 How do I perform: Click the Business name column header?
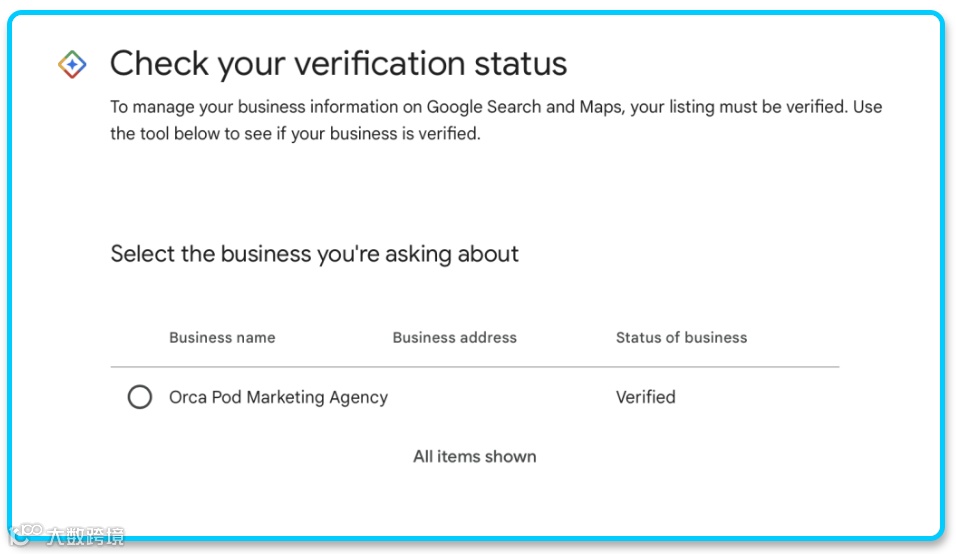pyautogui.click(x=222, y=337)
